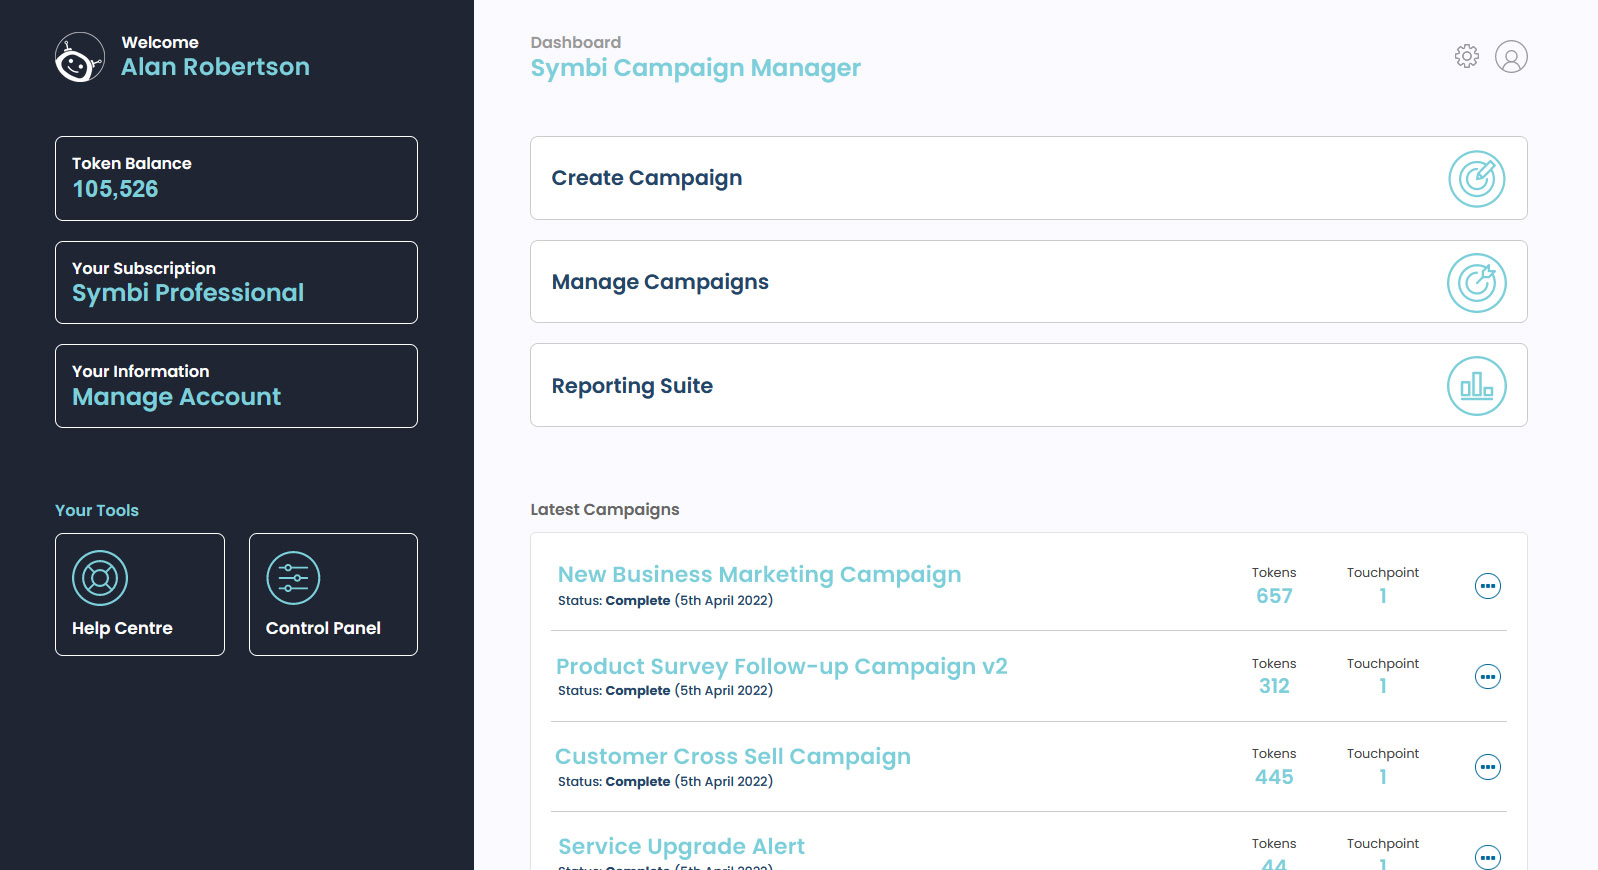Open the Reporting Suite card
Image resolution: width=1598 pixels, height=870 pixels.
coord(1028,385)
